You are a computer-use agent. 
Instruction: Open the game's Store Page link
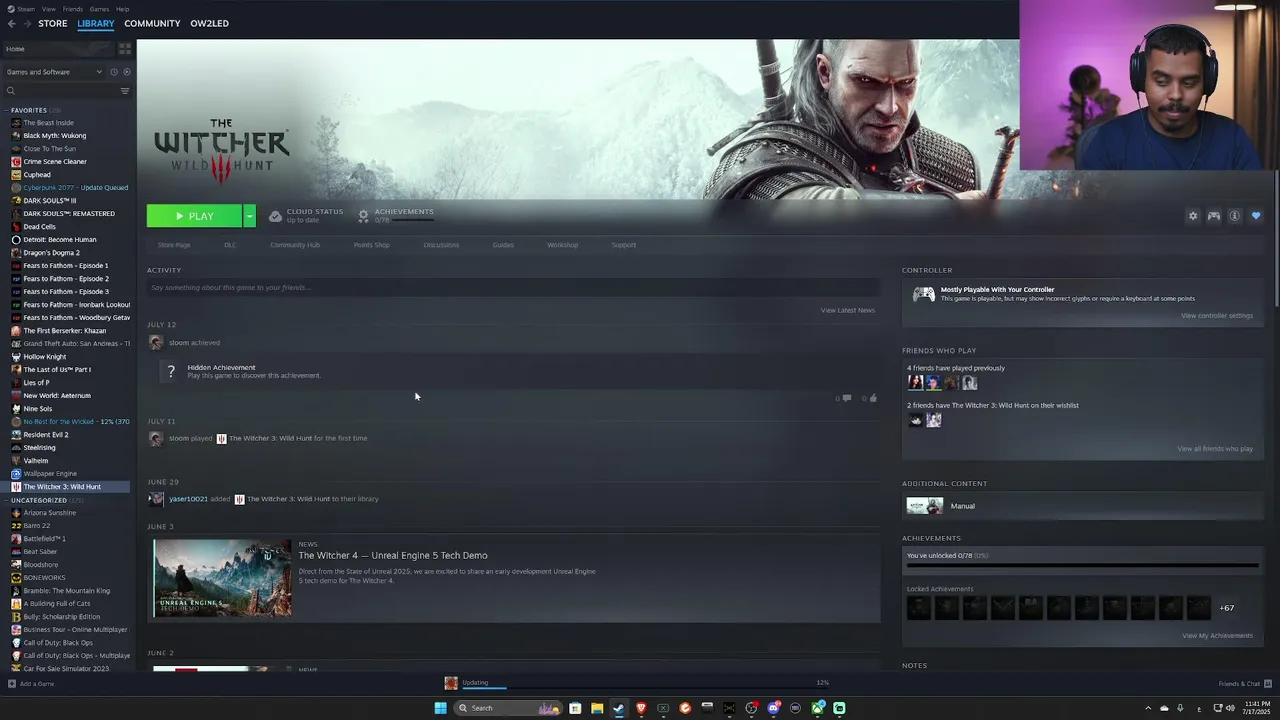tap(174, 245)
